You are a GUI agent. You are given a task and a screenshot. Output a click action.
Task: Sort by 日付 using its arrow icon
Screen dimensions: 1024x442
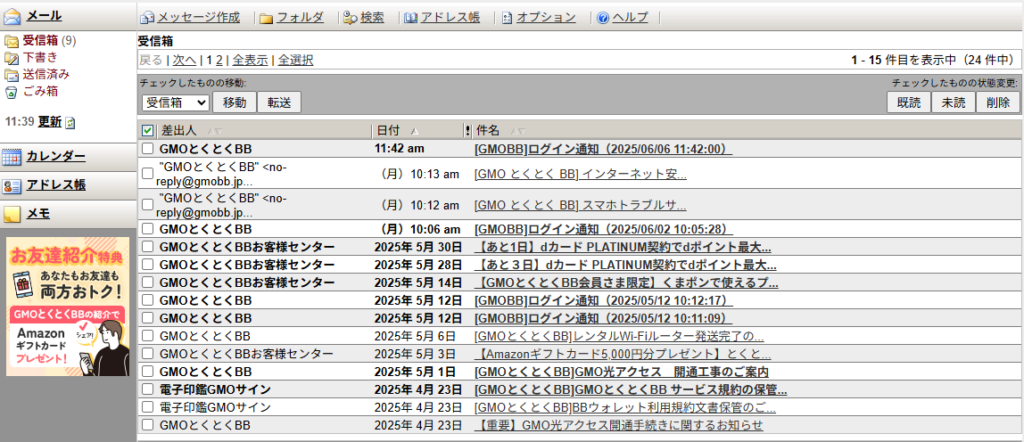[416, 131]
